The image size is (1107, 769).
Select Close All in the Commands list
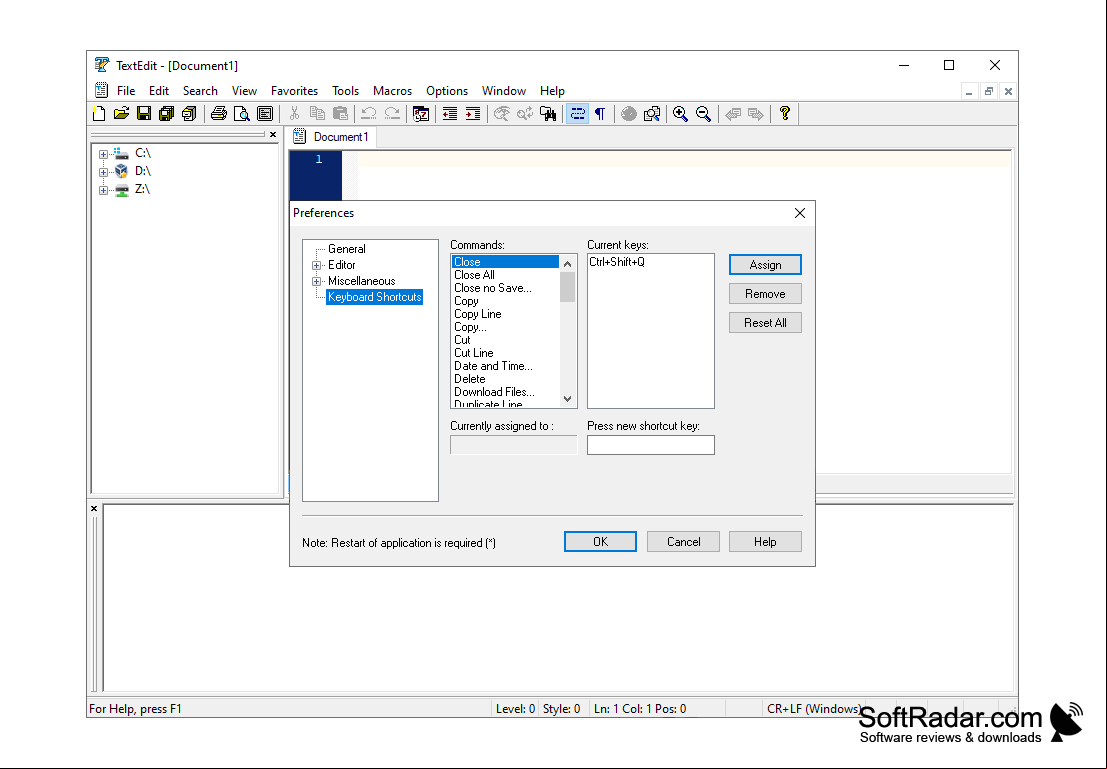point(505,275)
